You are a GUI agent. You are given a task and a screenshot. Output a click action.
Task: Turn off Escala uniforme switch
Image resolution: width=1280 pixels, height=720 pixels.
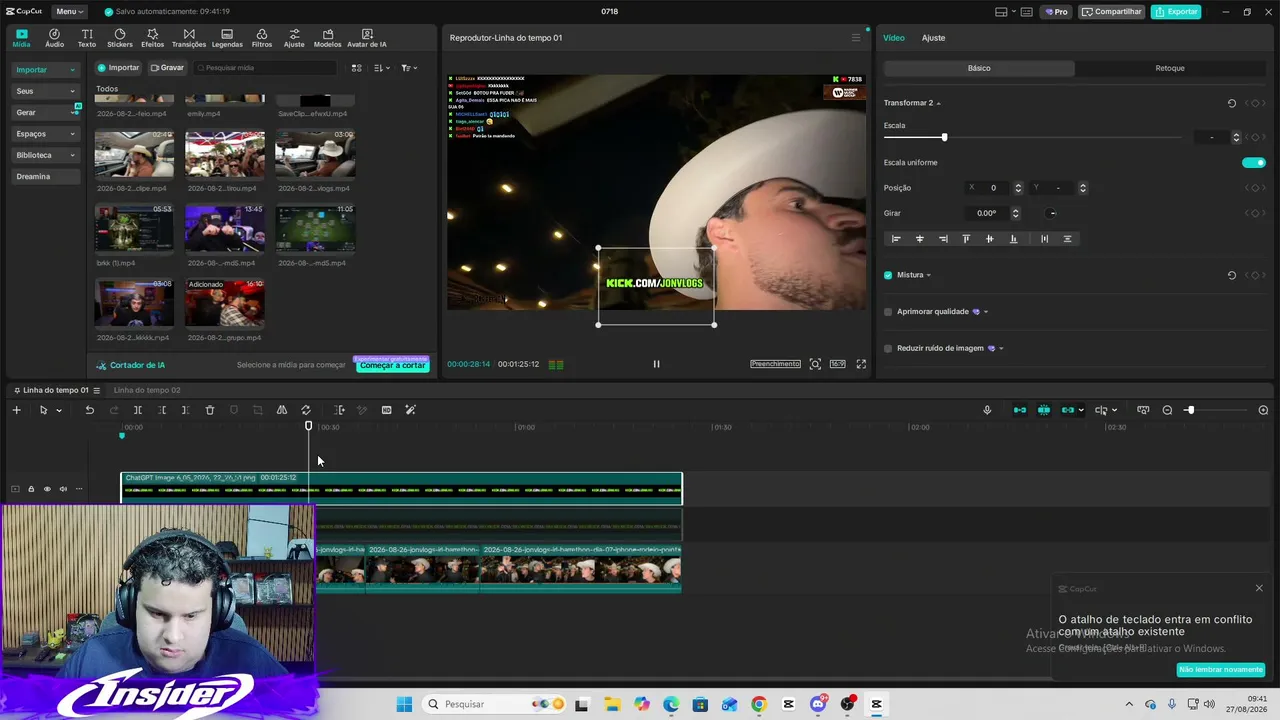click(1253, 162)
